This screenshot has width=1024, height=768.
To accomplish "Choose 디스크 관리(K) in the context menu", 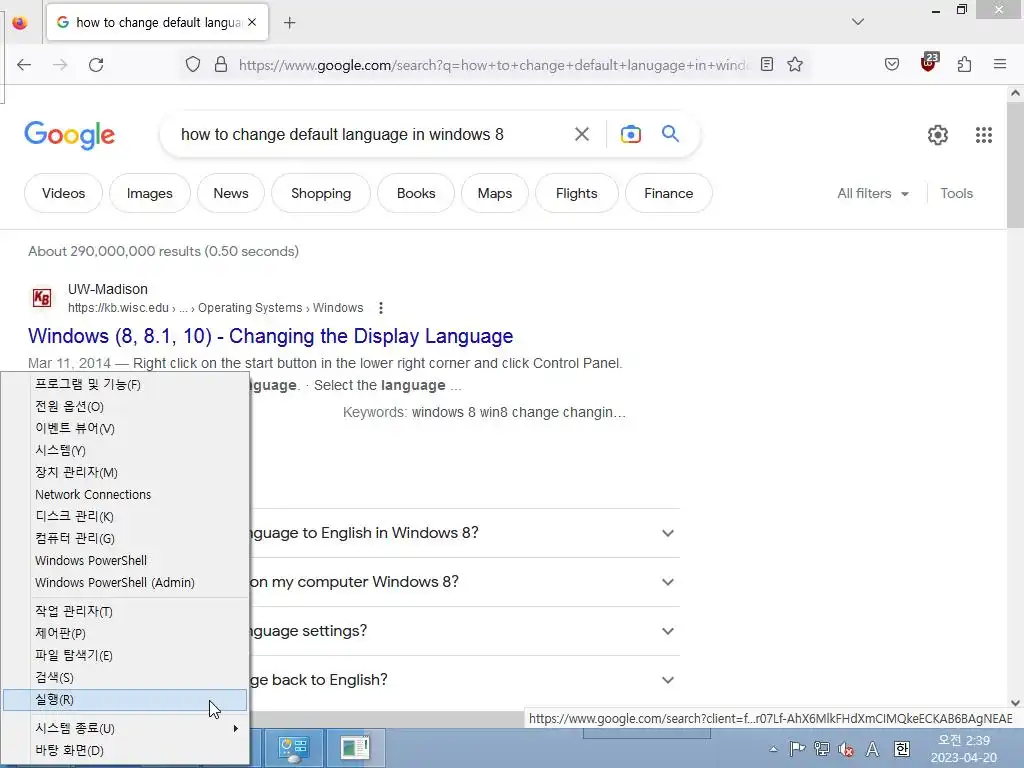I will pos(125,517).
